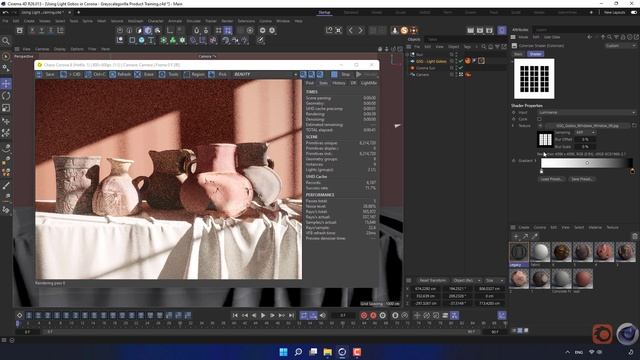Click the orange Corona camera tag on Camera row

tap(468, 75)
